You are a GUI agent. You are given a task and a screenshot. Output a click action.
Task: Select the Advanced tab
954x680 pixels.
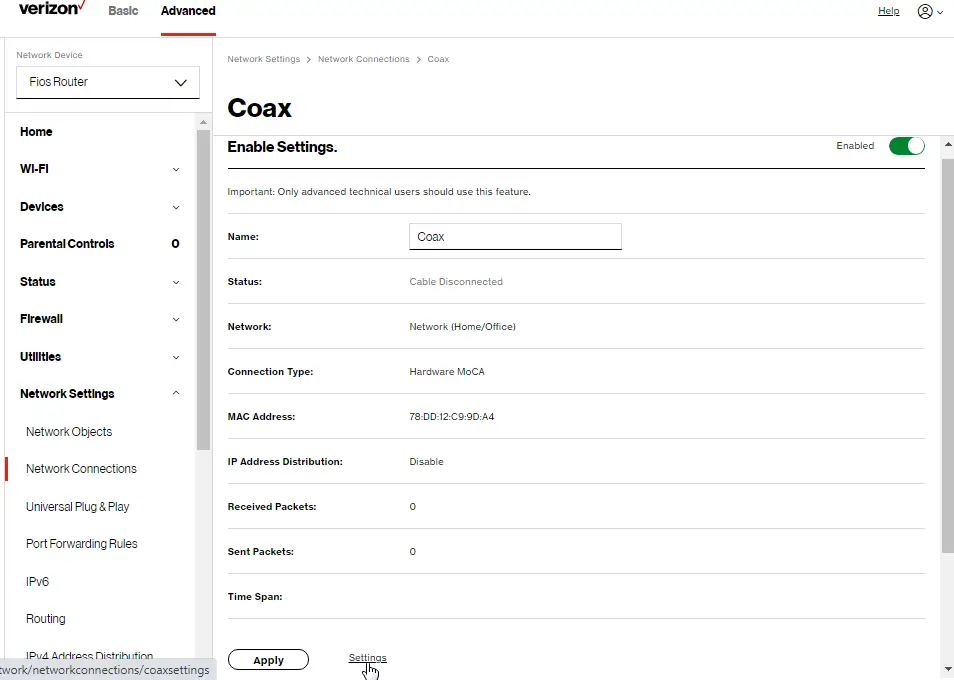187,11
